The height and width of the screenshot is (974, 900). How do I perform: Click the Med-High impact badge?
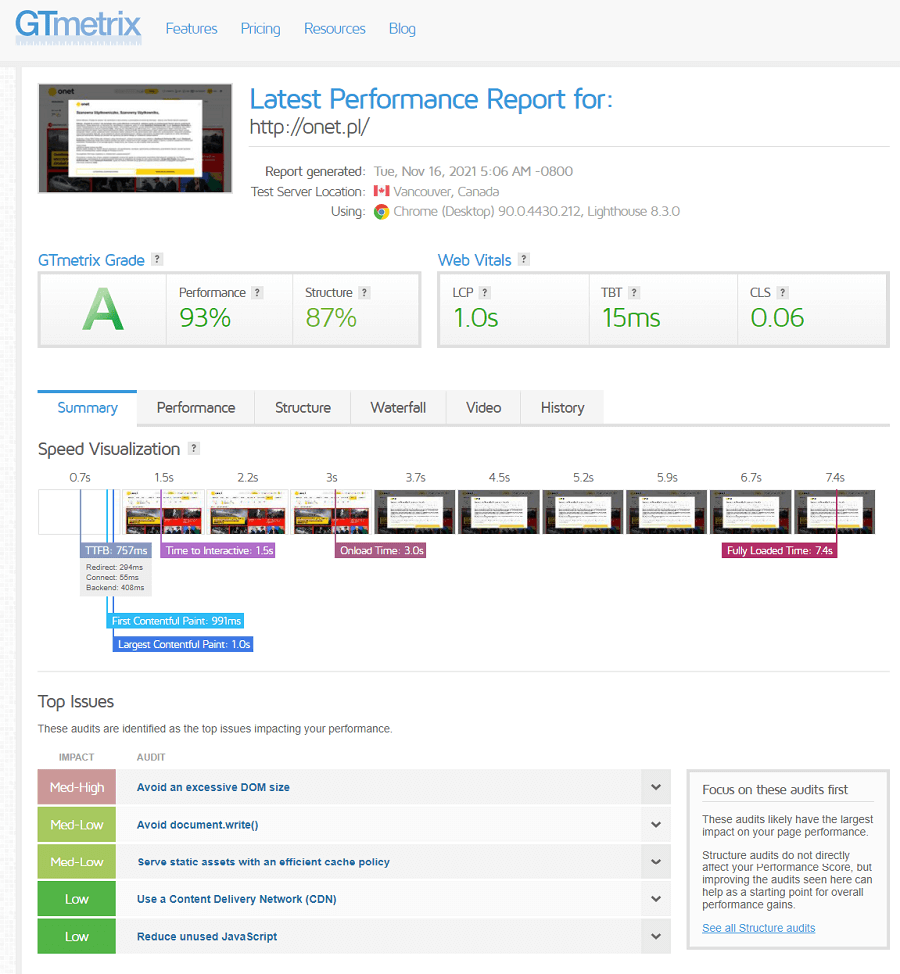click(77, 787)
